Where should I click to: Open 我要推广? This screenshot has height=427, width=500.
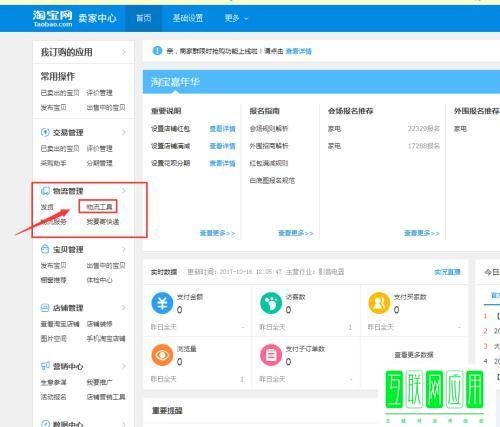click(99, 382)
